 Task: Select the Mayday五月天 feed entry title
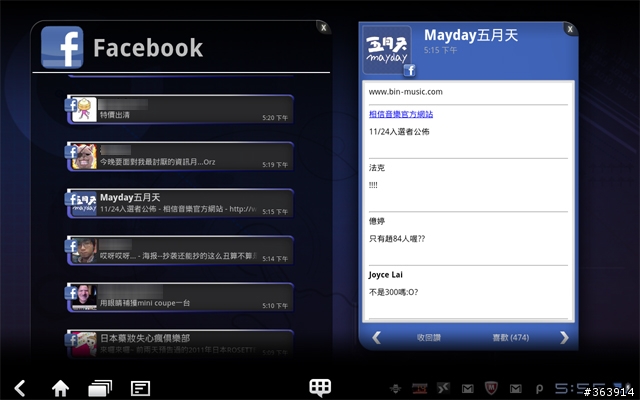[130, 198]
